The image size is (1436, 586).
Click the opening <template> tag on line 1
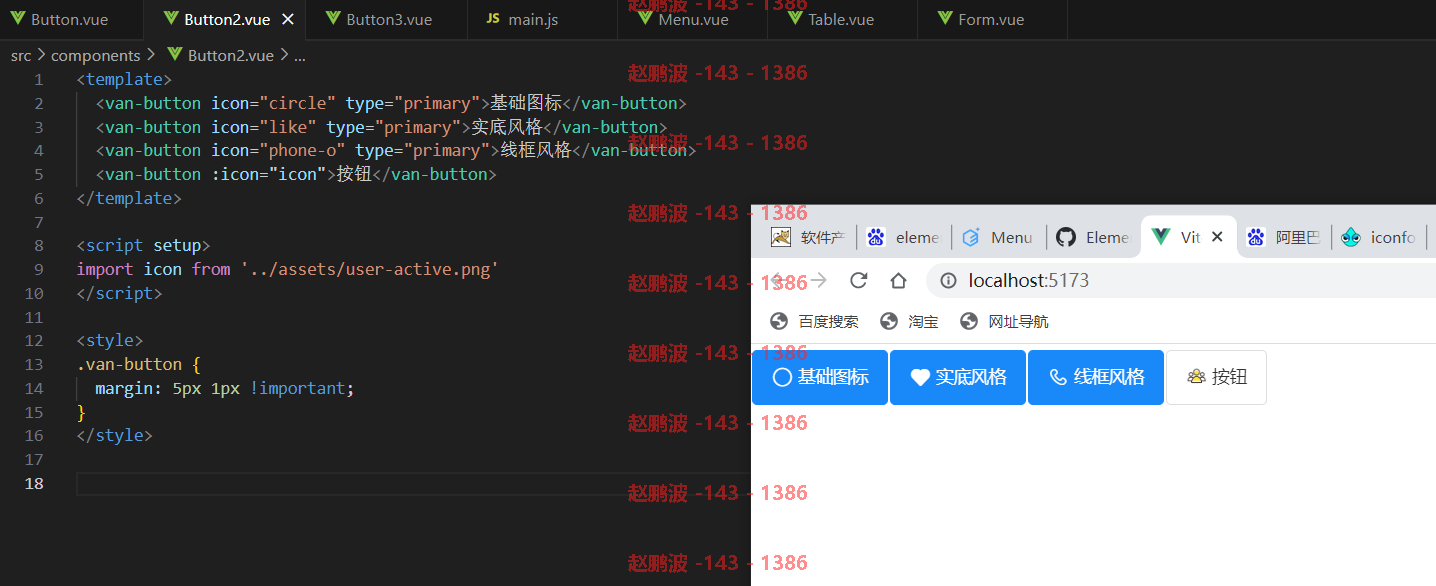pyautogui.click(x=124, y=79)
